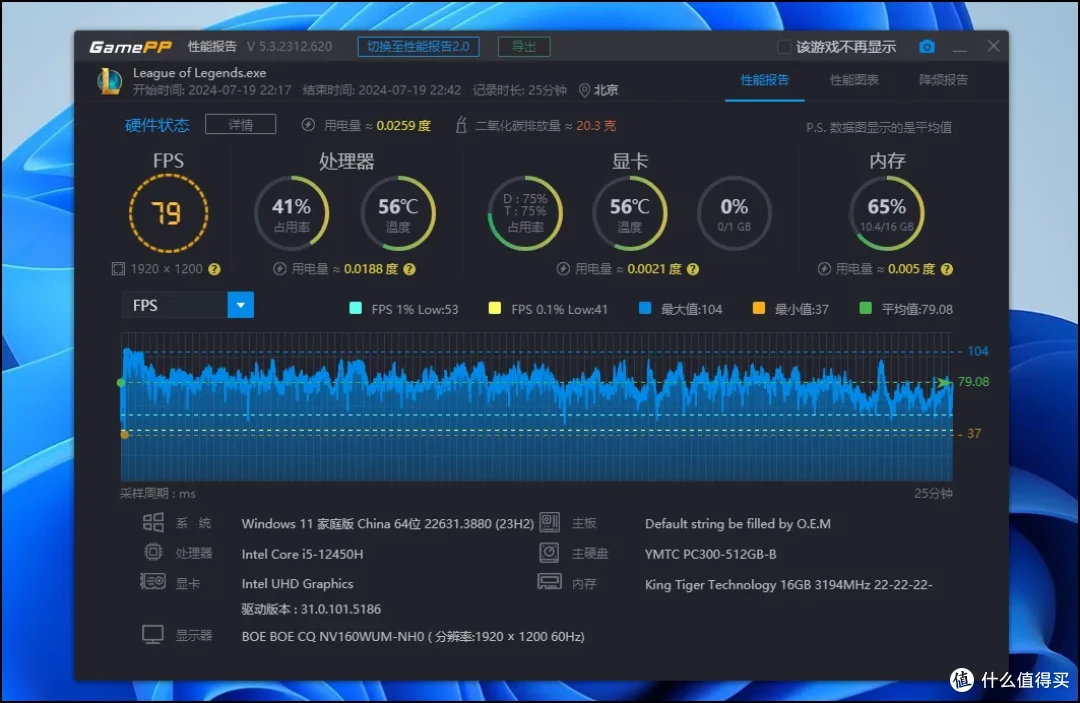Click the 显示器 monitor icon
This screenshot has height=703, width=1080.
(x=153, y=634)
